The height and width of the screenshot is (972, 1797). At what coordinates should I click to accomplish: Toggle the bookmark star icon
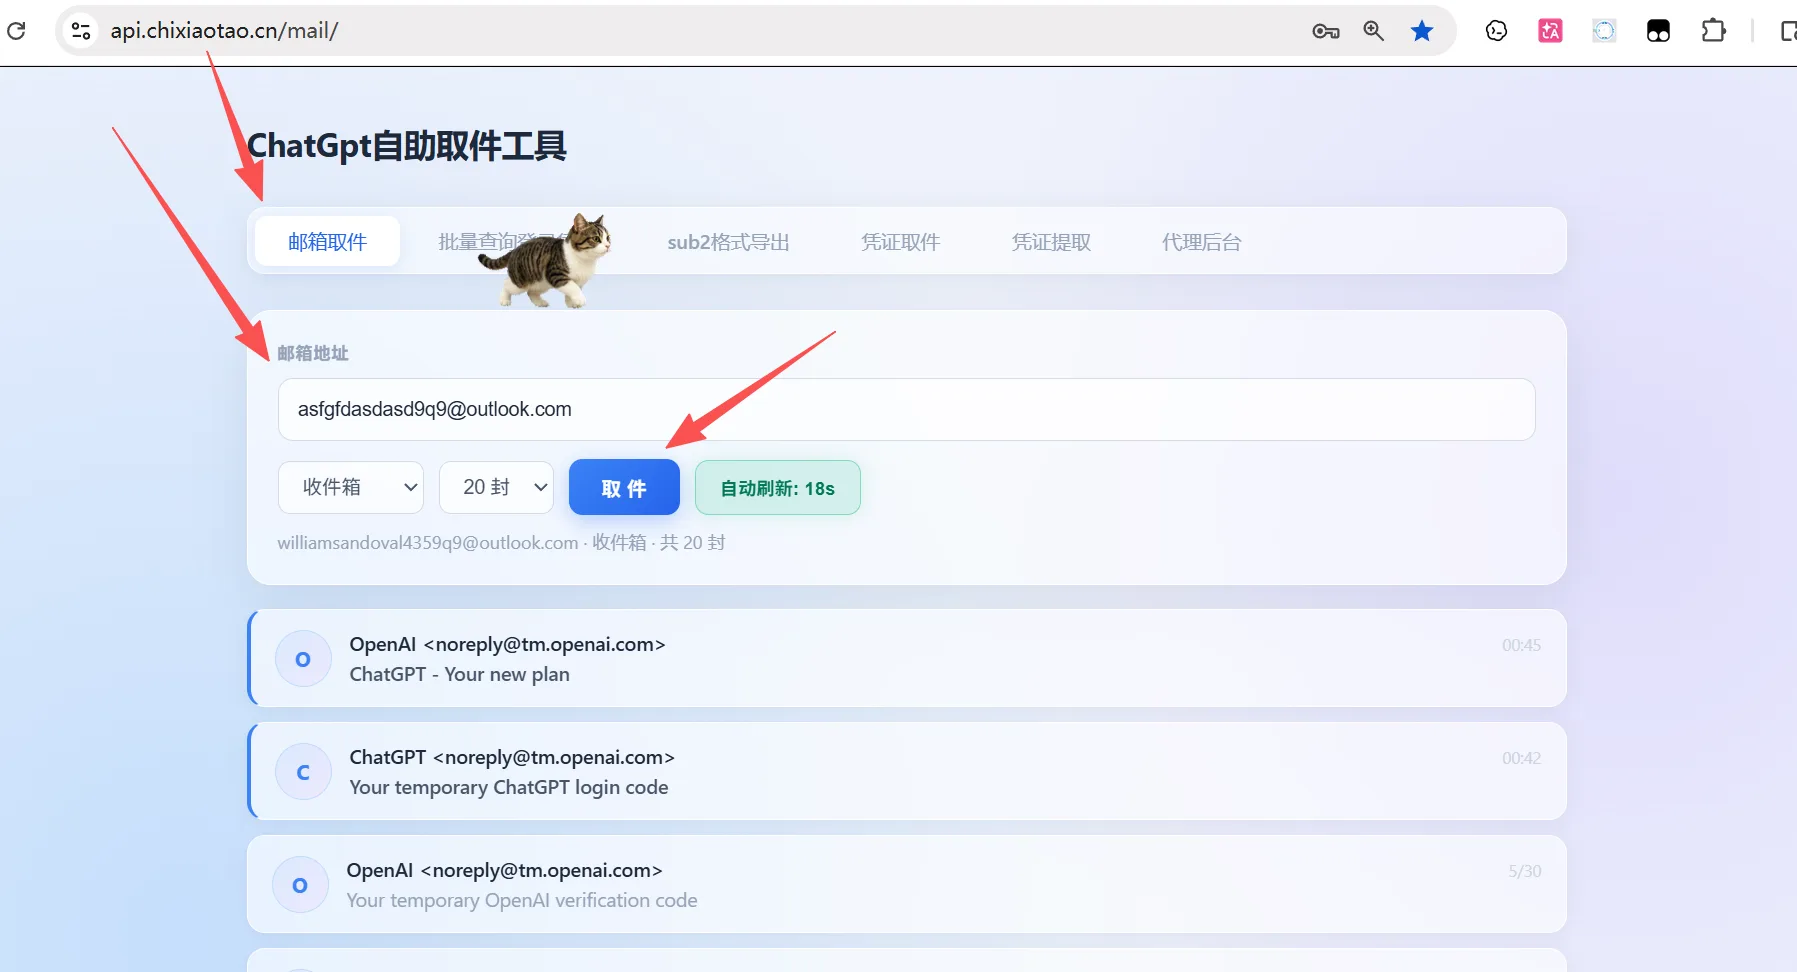point(1422,31)
